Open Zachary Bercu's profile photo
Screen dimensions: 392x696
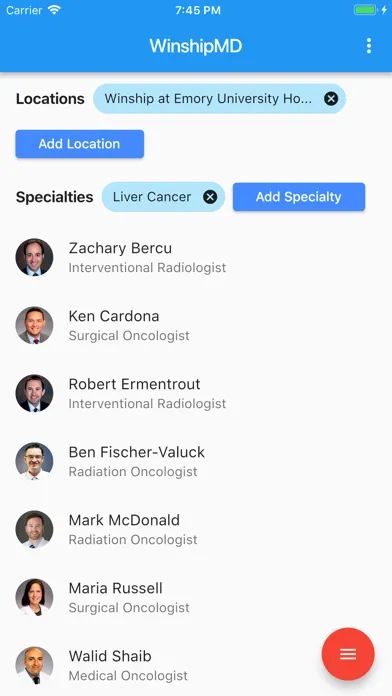[34, 257]
